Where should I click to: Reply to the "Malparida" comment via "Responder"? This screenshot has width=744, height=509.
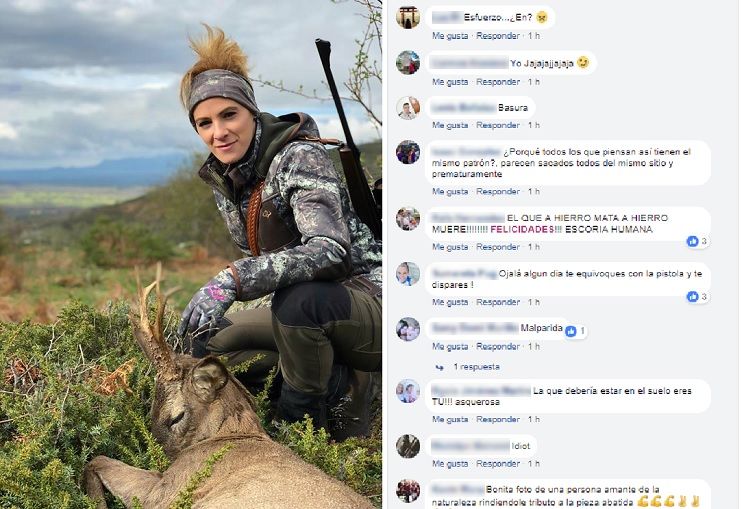pyautogui.click(x=498, y=347)
